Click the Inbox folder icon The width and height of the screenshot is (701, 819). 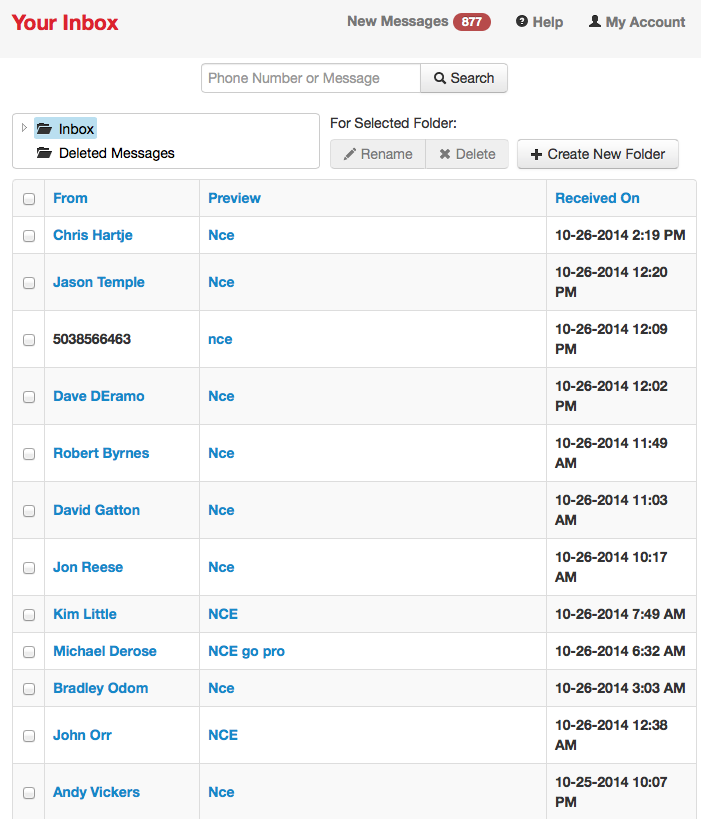pos(44,129)
